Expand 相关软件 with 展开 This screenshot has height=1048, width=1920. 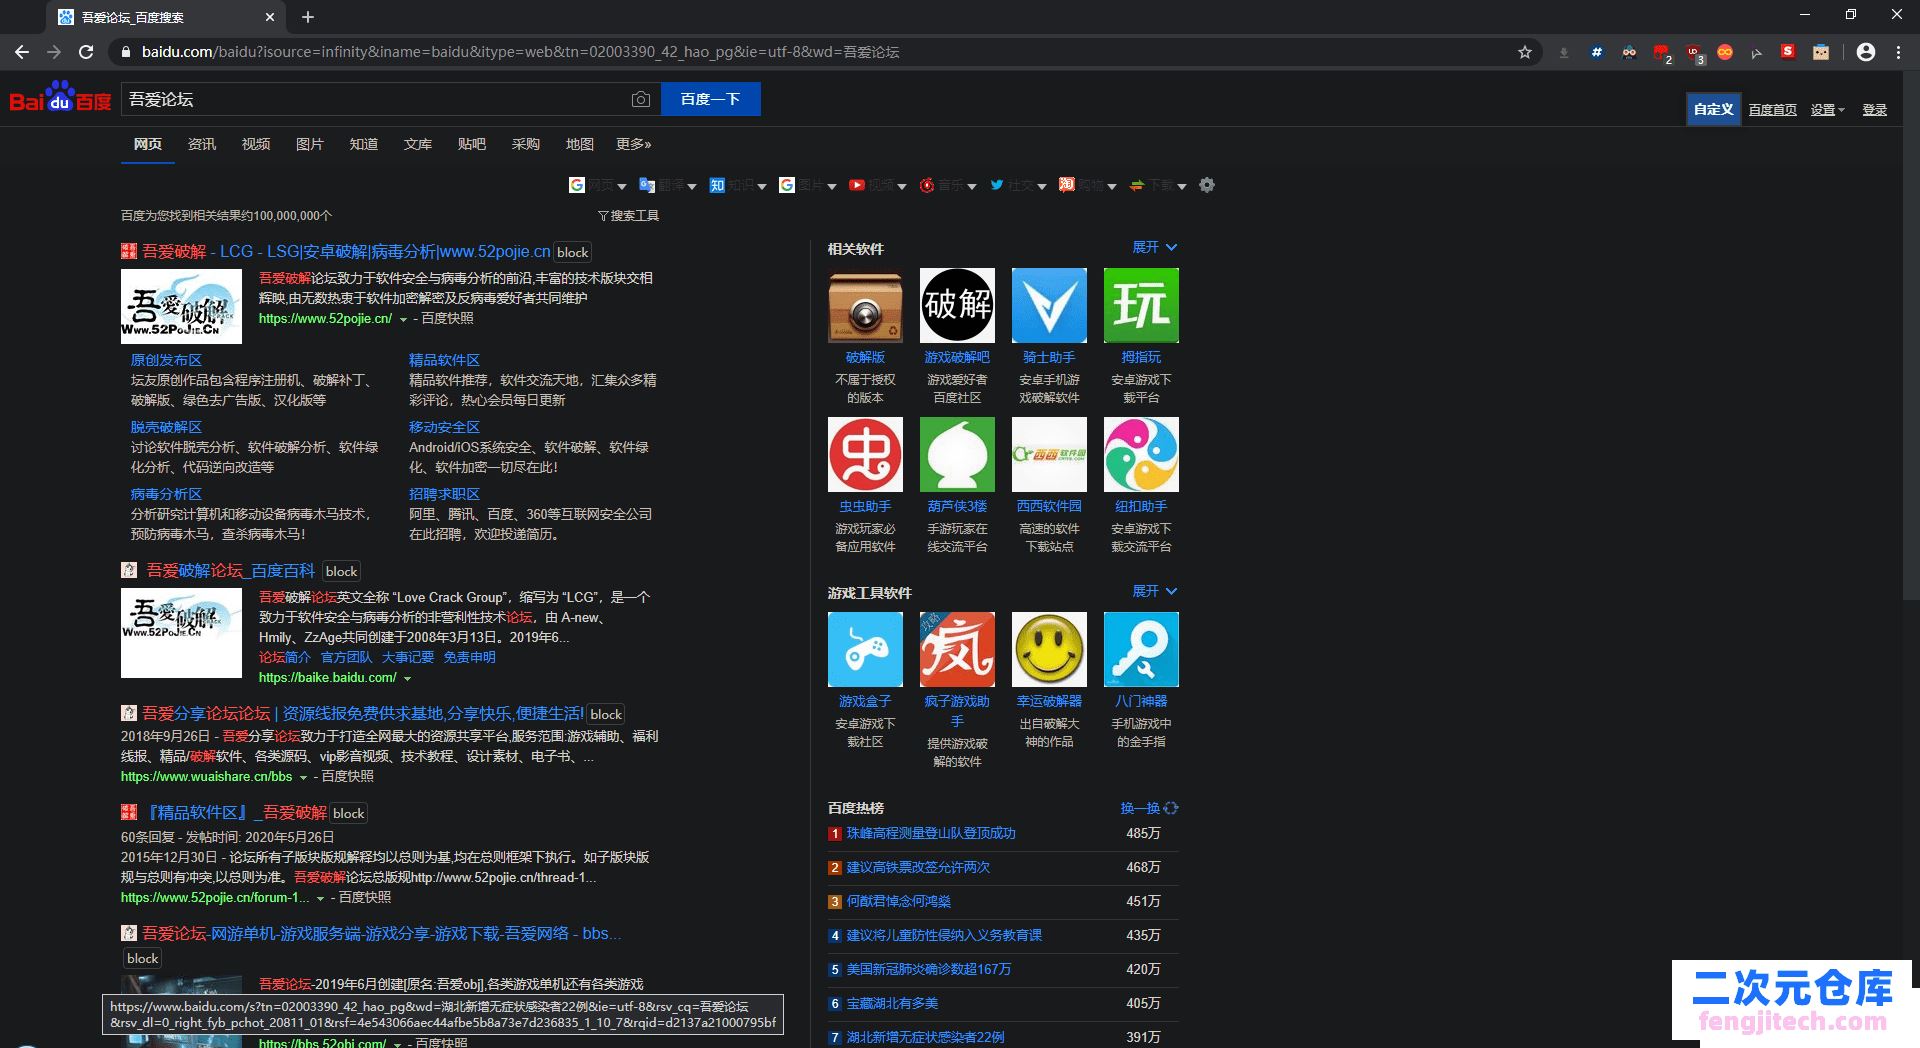coord(1155,247)
